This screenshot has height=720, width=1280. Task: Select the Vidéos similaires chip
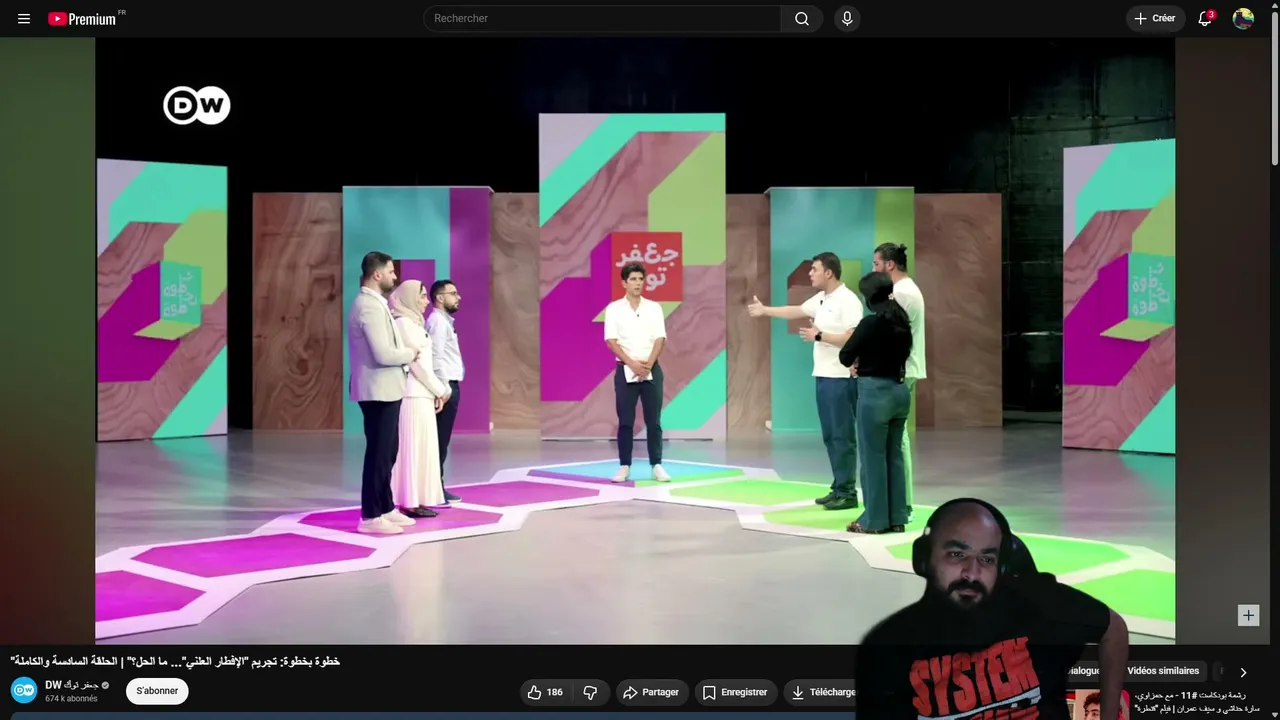1163,671
